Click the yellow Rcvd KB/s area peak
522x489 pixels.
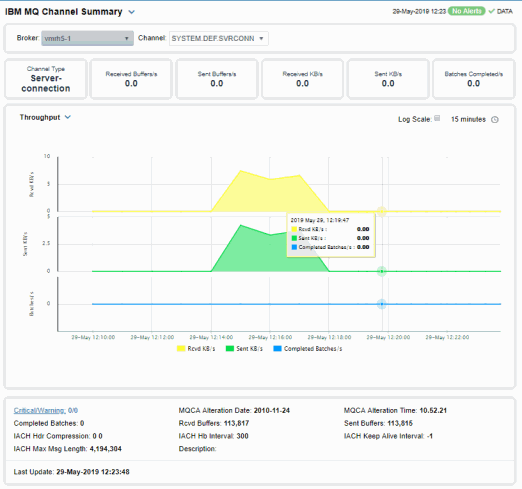(241, 171)
